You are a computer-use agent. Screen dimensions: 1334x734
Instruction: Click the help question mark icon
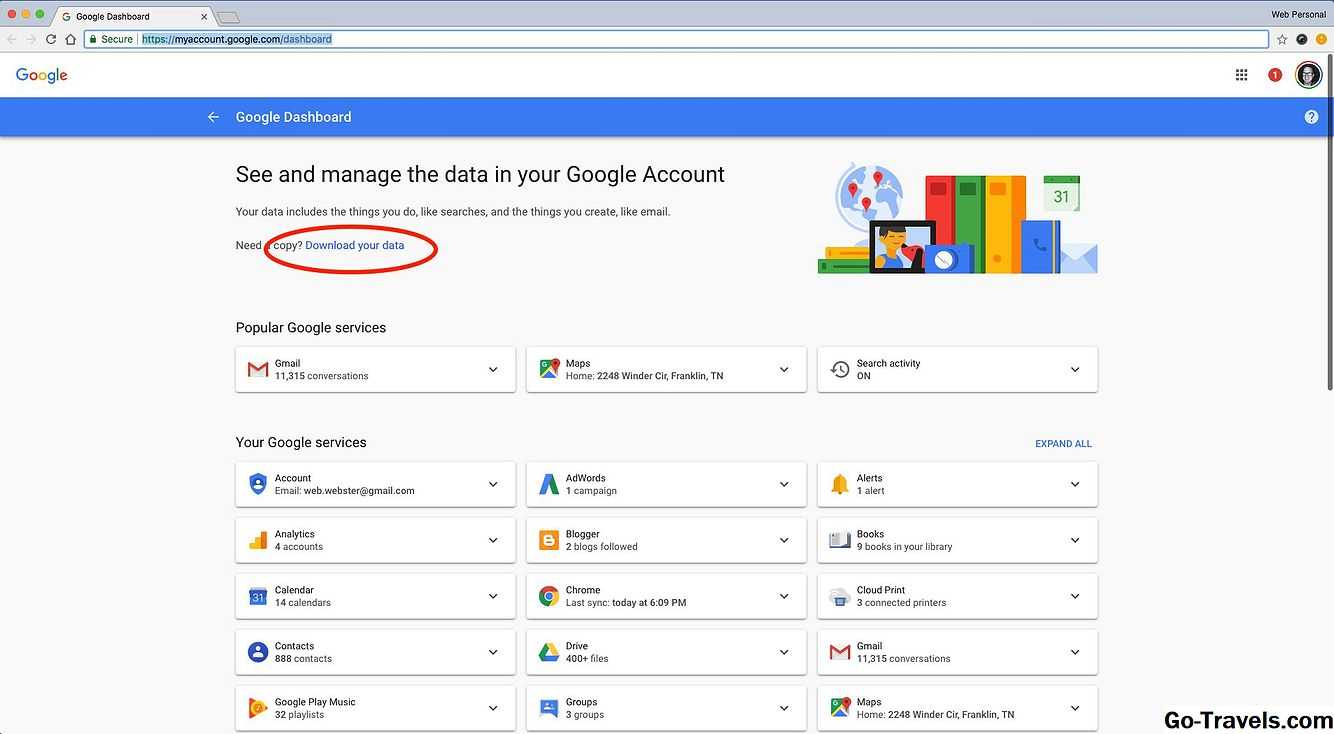pos(1311,117)
